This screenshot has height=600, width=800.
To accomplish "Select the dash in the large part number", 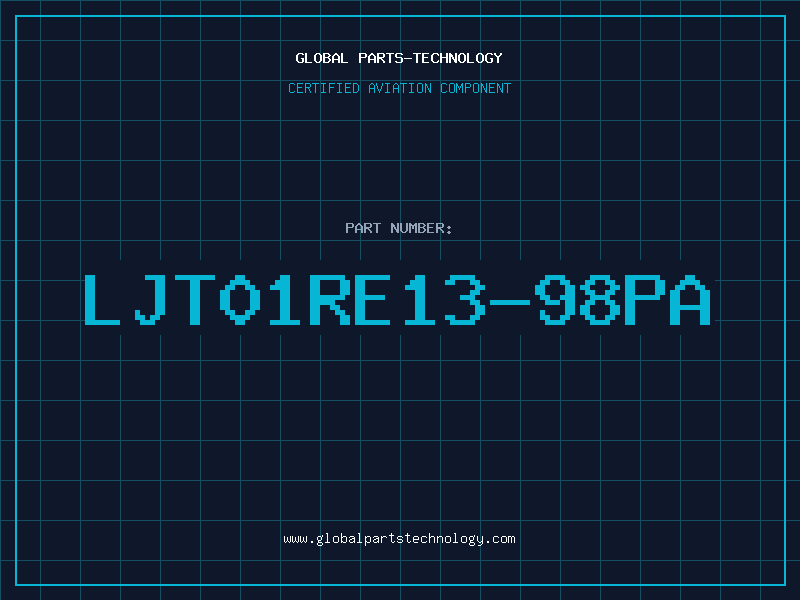I will [x=510, y=302].
